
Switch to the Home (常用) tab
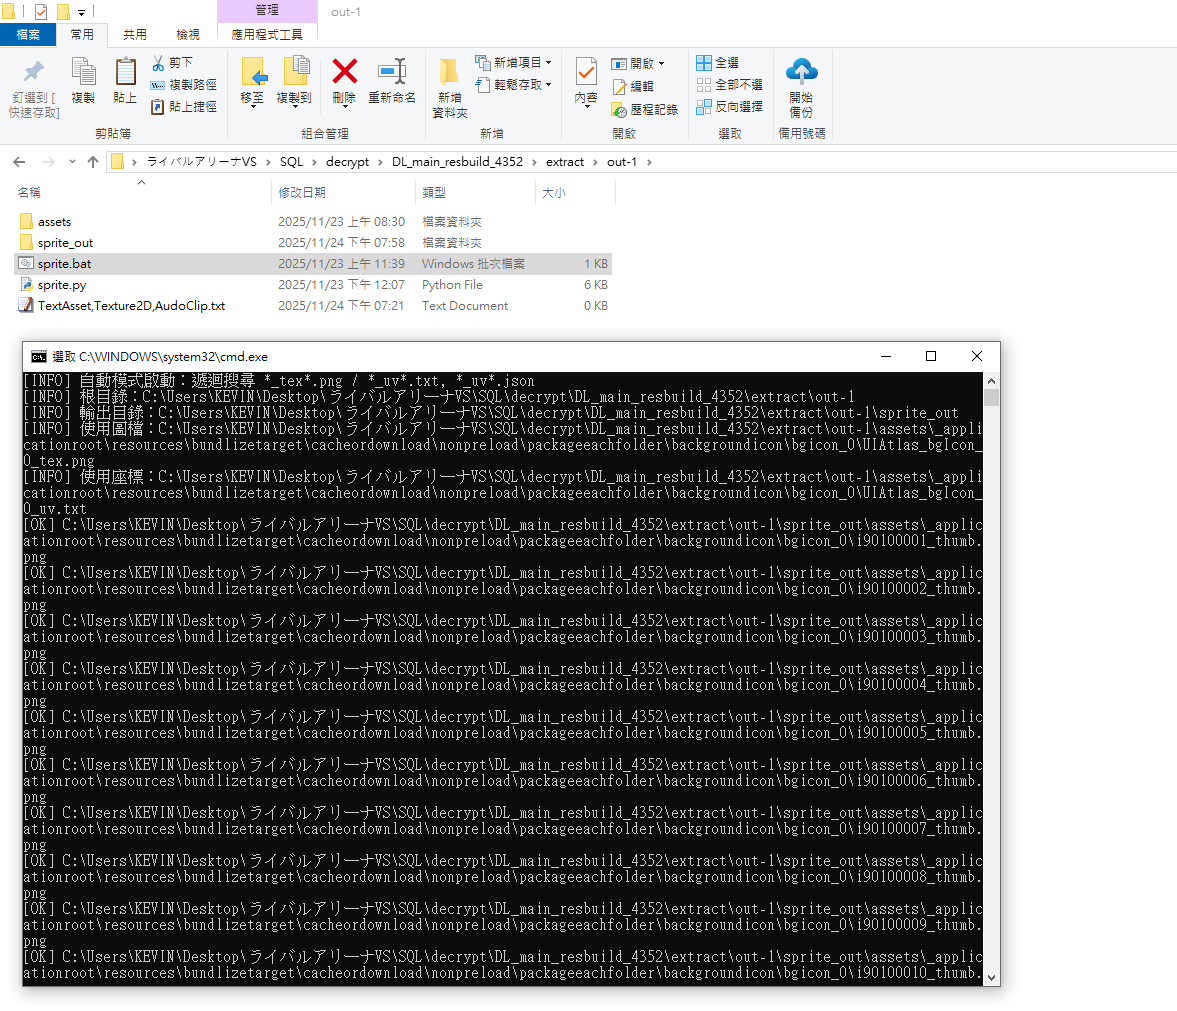(82, 35)
